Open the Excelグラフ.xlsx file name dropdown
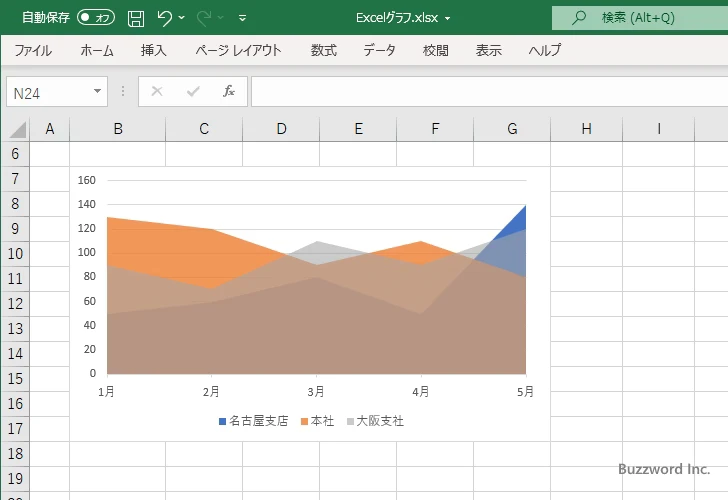728x500 pixels. pos(448,19)
